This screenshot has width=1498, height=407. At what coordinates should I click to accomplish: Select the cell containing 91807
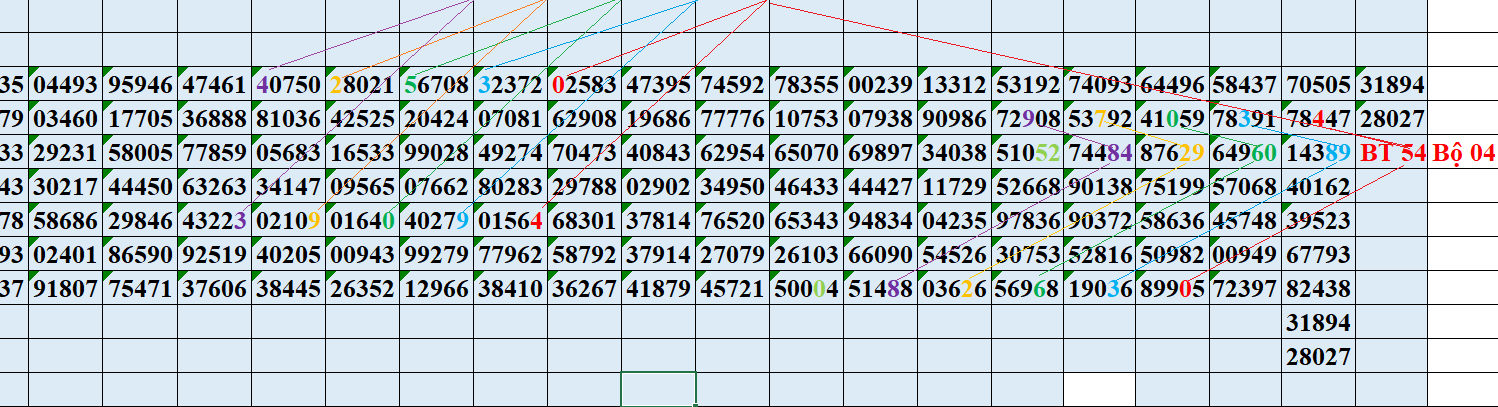(65, 289)
